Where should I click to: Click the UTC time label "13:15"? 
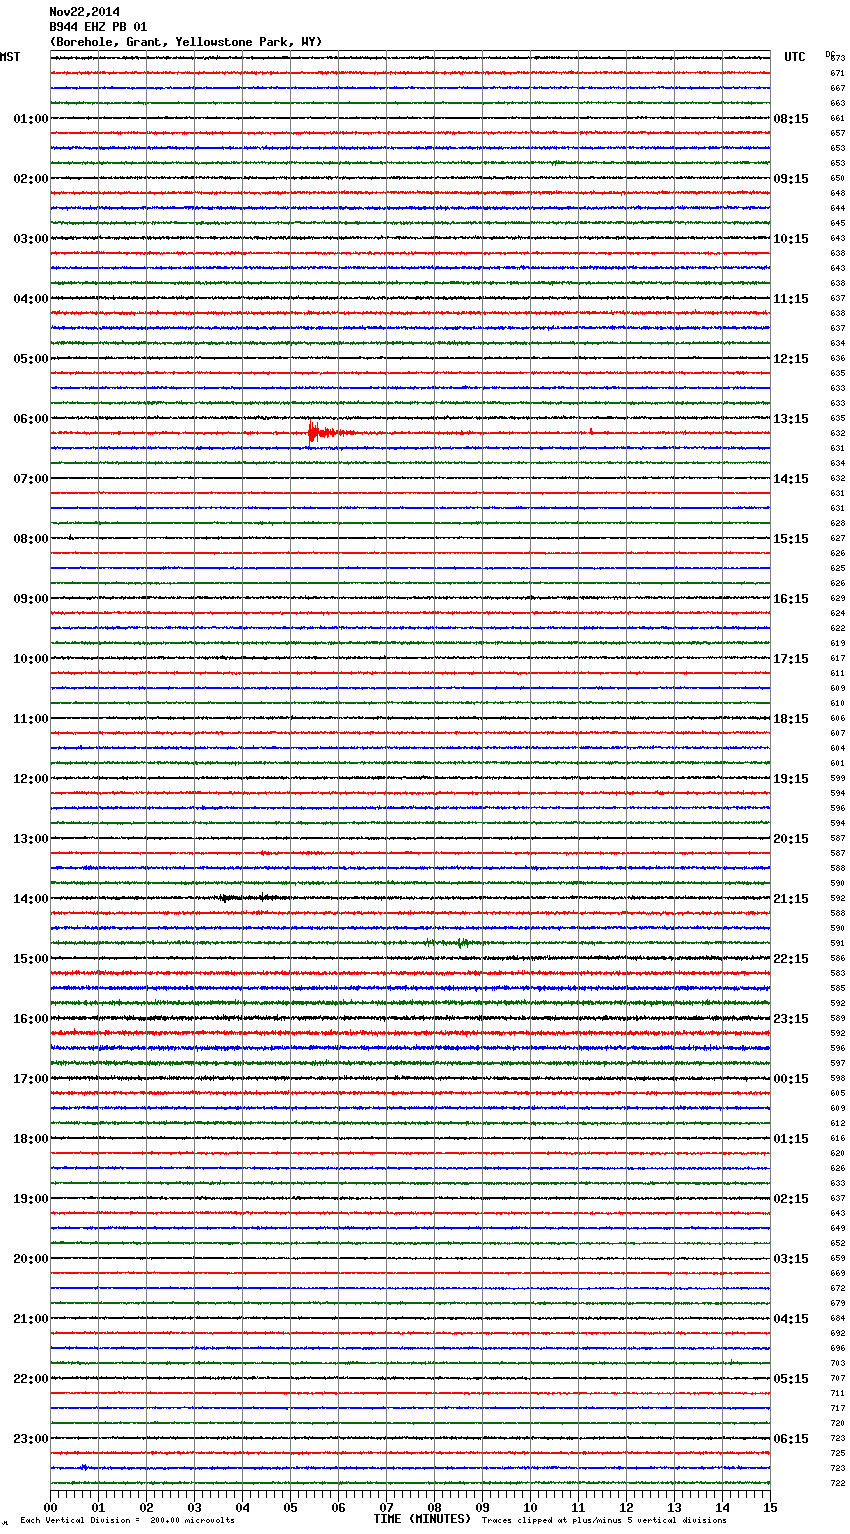point(791,419)
